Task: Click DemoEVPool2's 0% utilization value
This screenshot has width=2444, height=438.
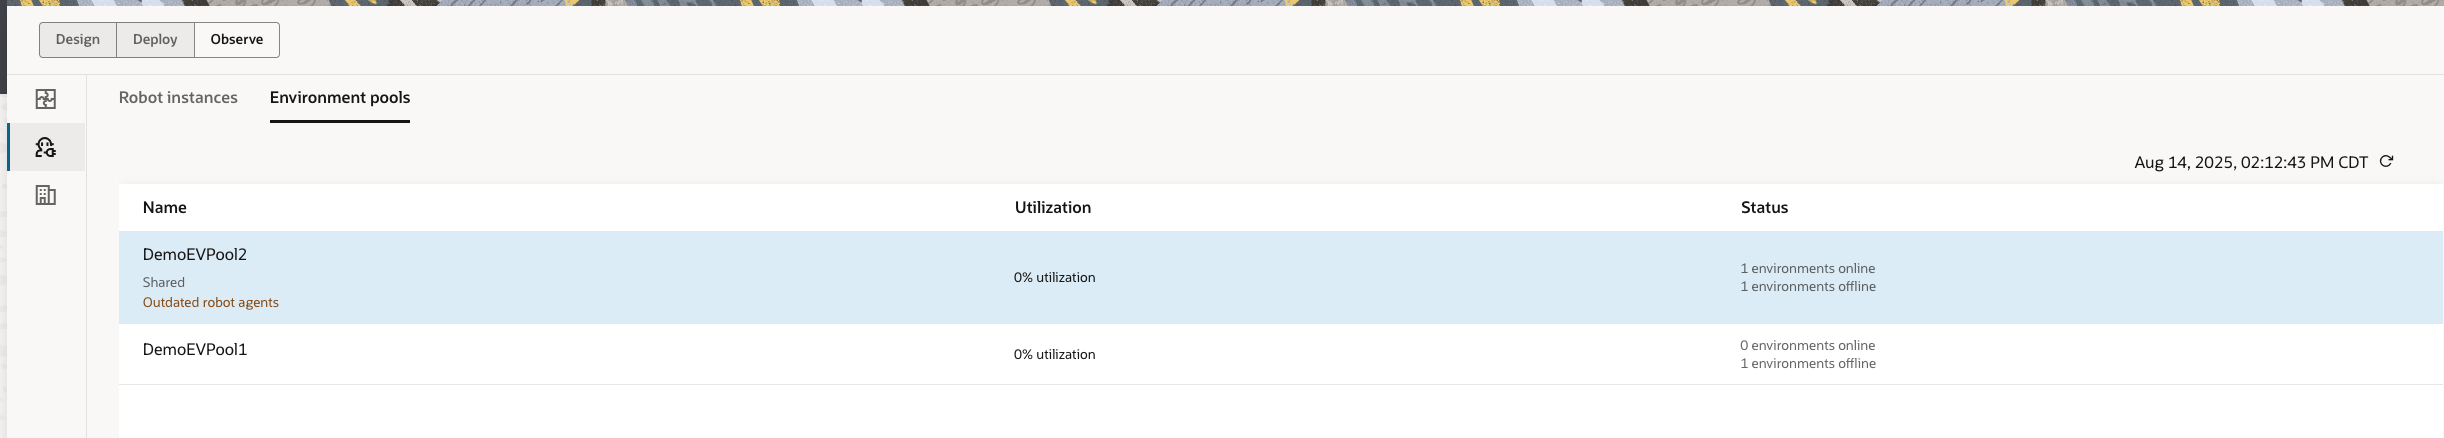Action: [1054, 278]
